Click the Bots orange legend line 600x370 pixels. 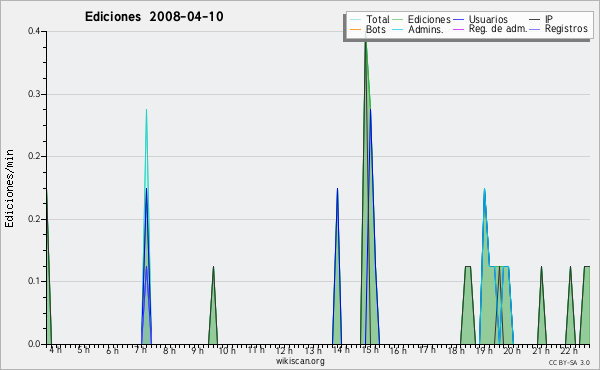tap(355, 29)
